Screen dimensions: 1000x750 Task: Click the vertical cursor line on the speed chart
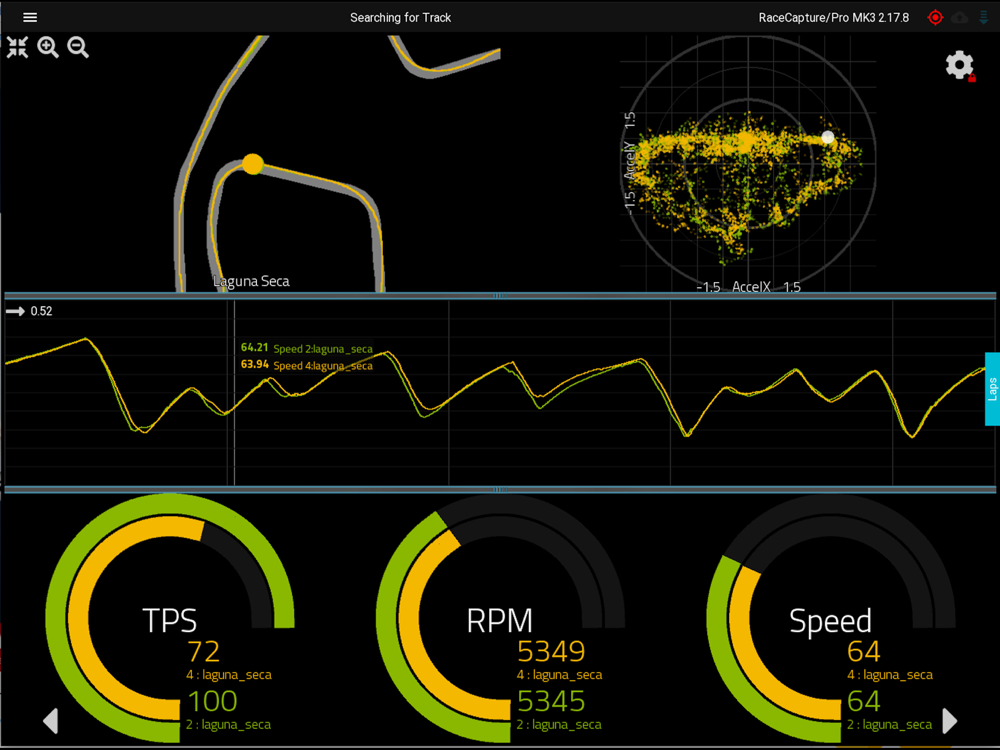[234, 392]
